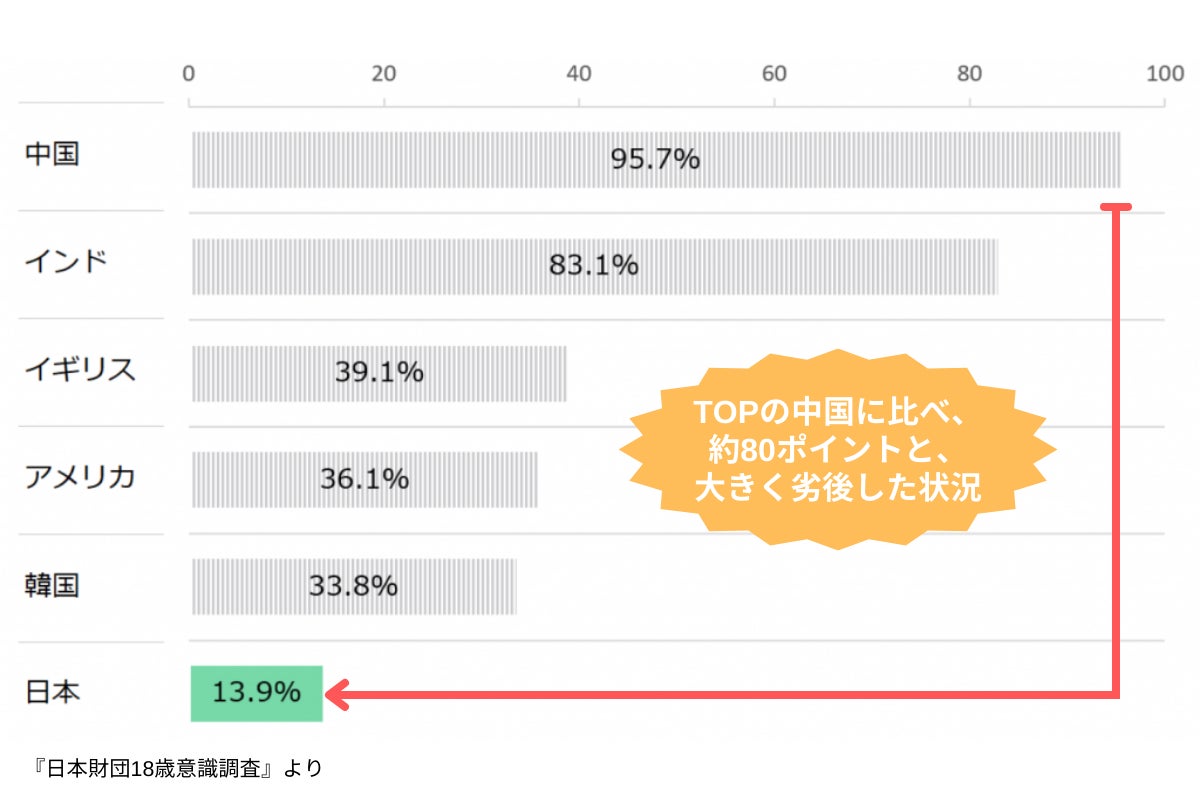
Task: Select the 40 axis tick label
Action: [x=579, y=73]
